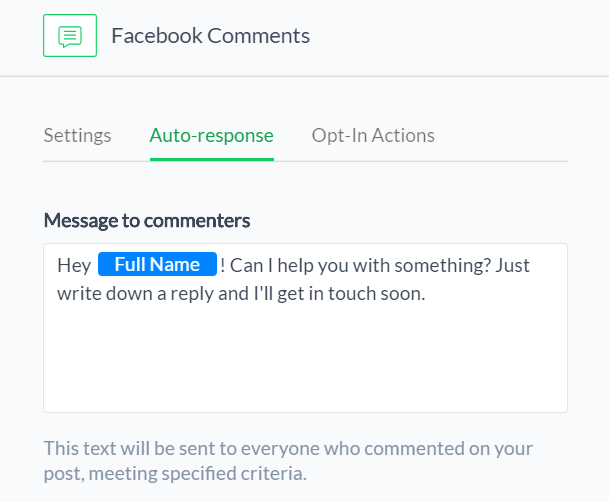The width and height of the screenshot is (609, 502).
Task: Switch to the Settings tab
Action: click(x=77, y=135)
